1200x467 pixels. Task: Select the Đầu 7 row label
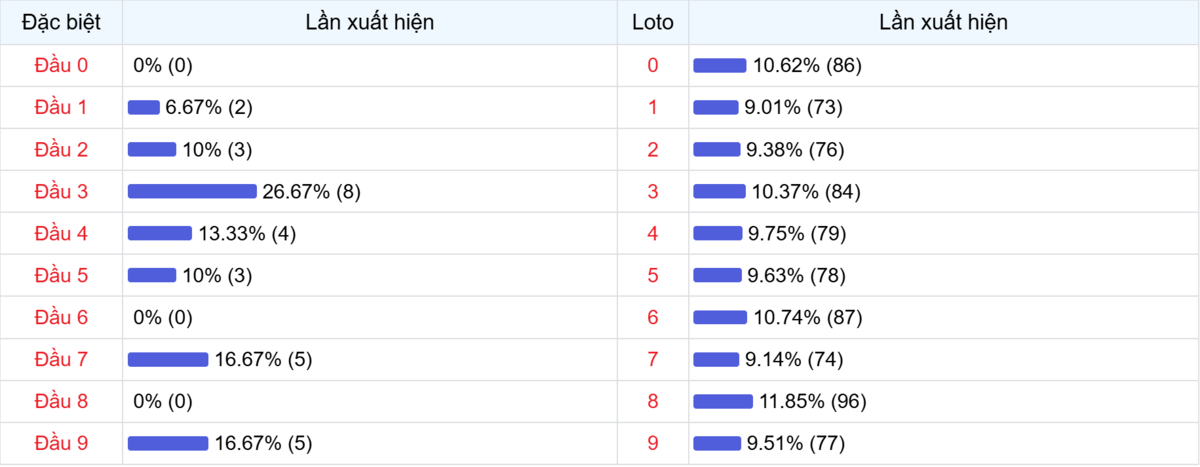coord(61,359)
